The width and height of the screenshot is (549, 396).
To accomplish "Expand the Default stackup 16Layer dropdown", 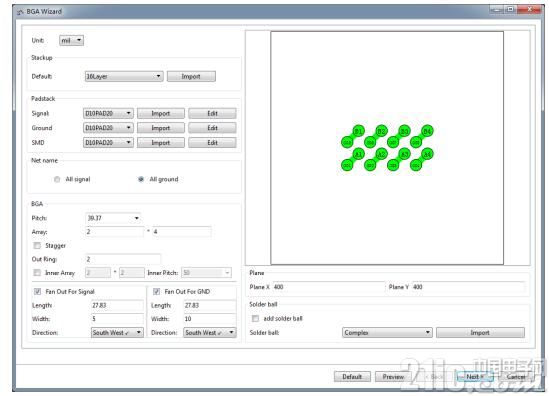I will [x=124, y=76].
